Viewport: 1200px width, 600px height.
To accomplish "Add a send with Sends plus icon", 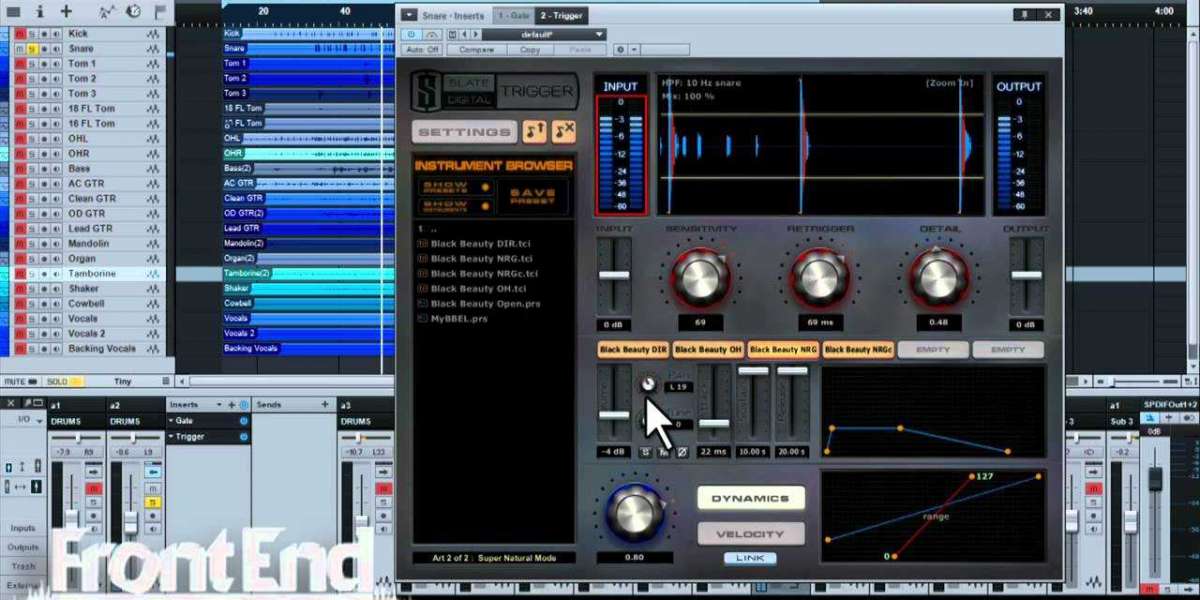I will [x=324, y=405].
